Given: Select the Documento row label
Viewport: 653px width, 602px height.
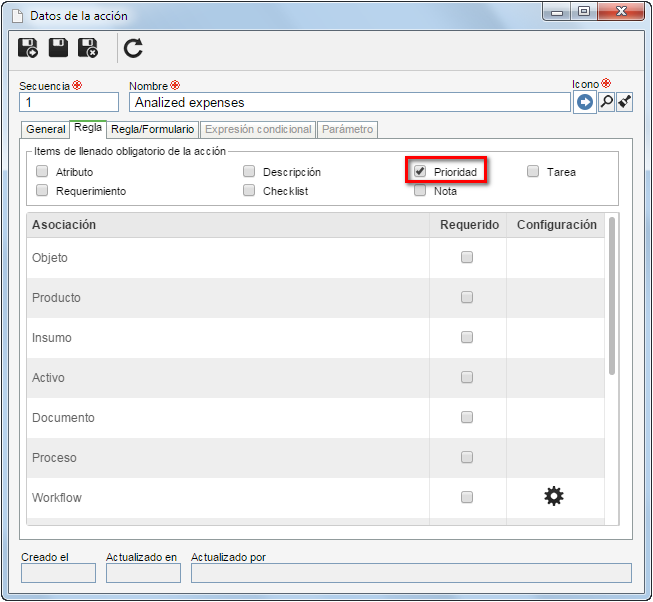Looking at the screenshot, I should [x=63, y=418].
